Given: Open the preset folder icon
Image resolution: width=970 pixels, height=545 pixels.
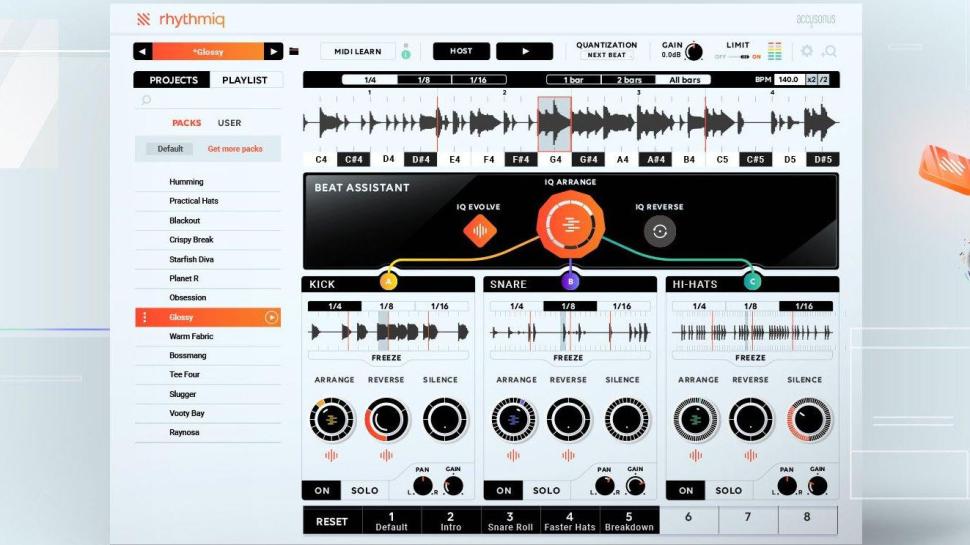Looking at the screenshot, I should [294, 51].
